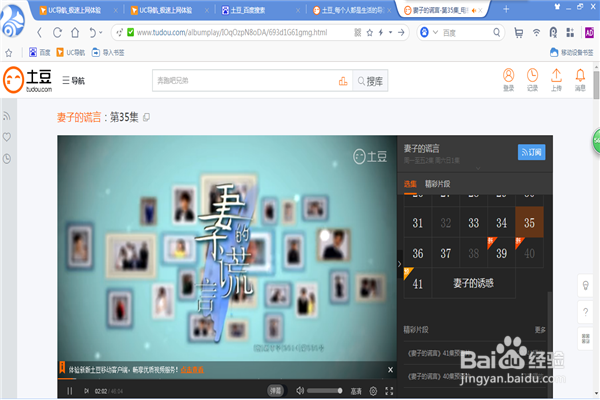Mute the player volume icon
The height and width of the screenshot is (400, 600).
(x=300, y=390)
